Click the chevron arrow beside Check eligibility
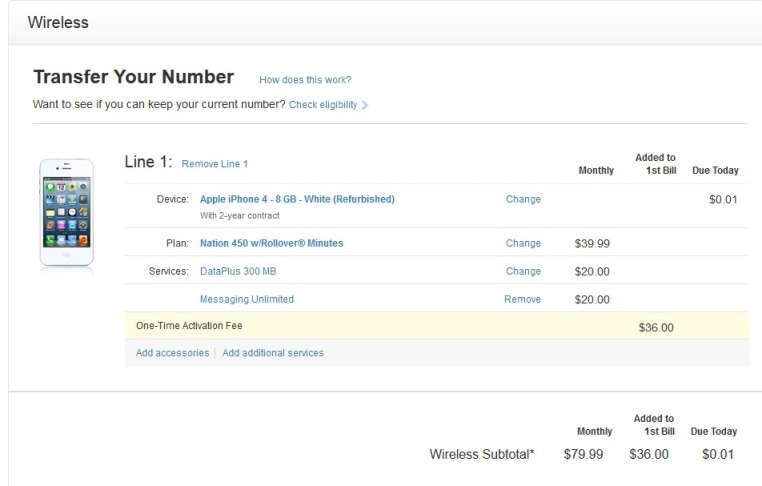This screenshot has height=486, width=762. pos(365,105)
